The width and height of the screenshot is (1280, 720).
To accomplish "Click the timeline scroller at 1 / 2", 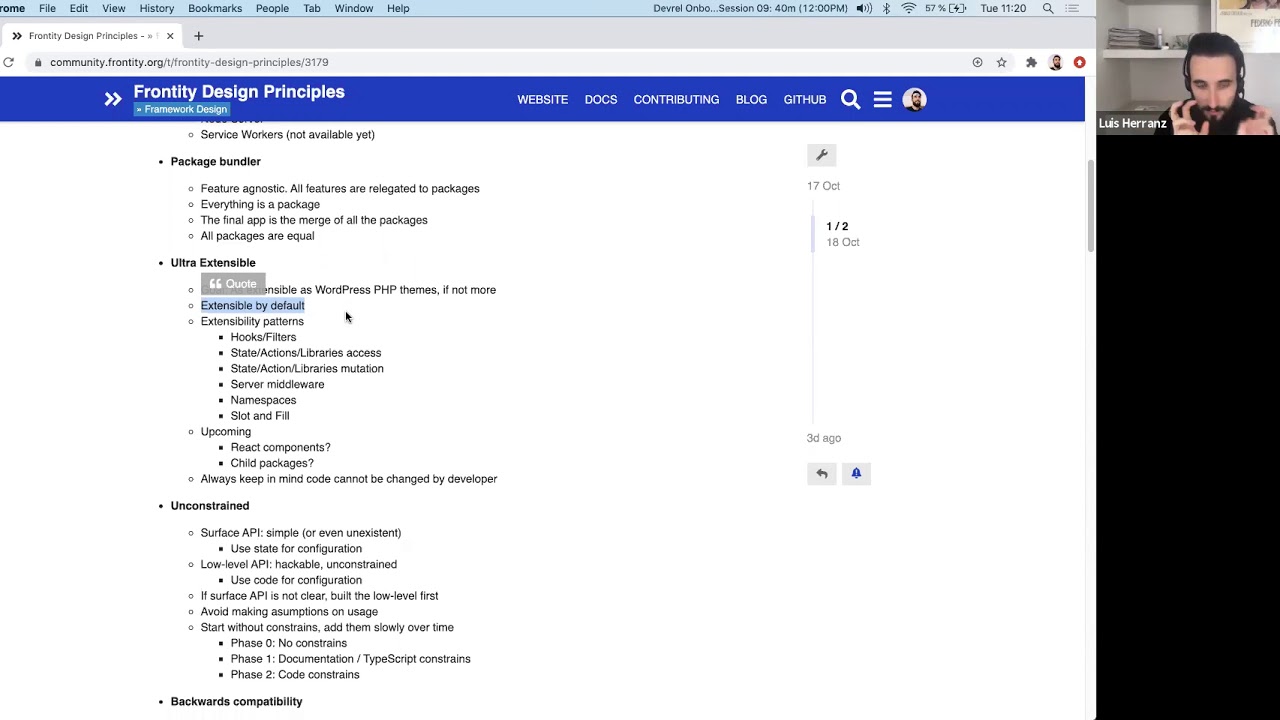I will point(837,233).
